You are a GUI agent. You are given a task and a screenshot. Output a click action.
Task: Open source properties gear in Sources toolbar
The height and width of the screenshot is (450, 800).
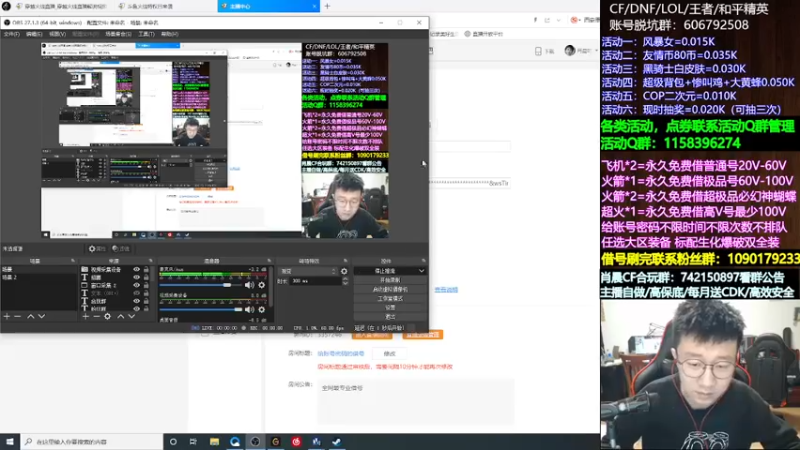click(x=108, y=316)
